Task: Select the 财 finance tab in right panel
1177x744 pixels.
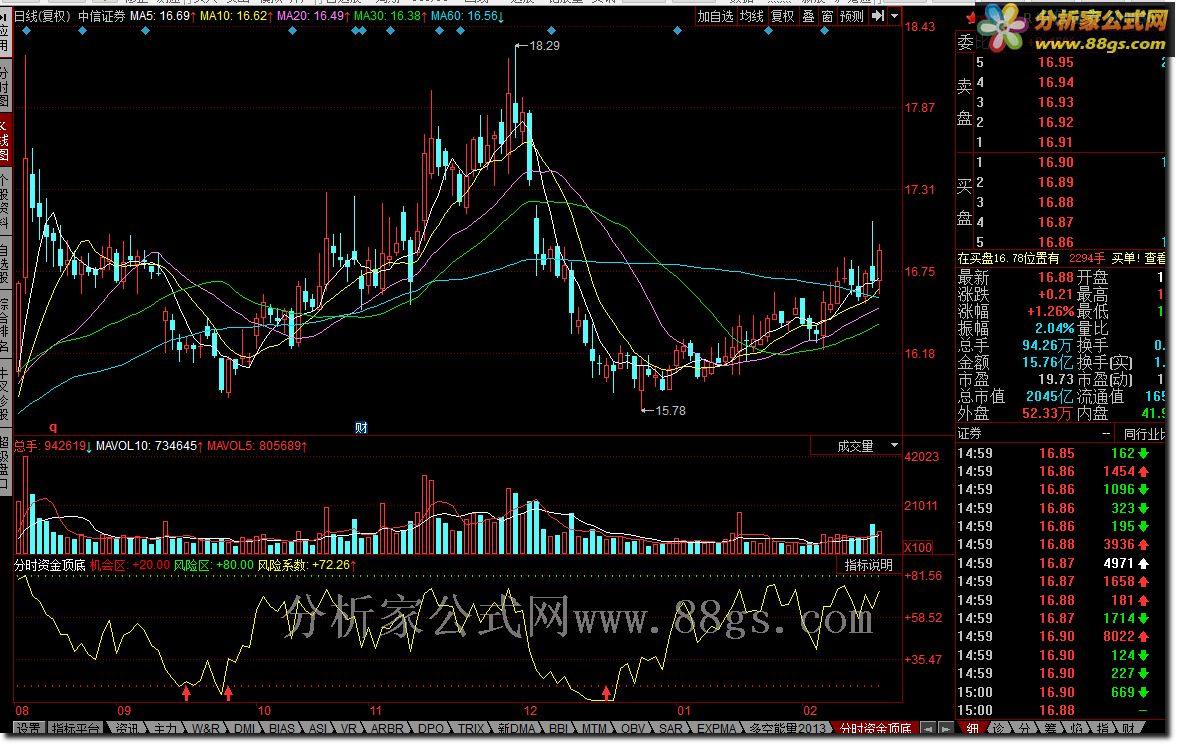Action: click(x=1128, y=729)
